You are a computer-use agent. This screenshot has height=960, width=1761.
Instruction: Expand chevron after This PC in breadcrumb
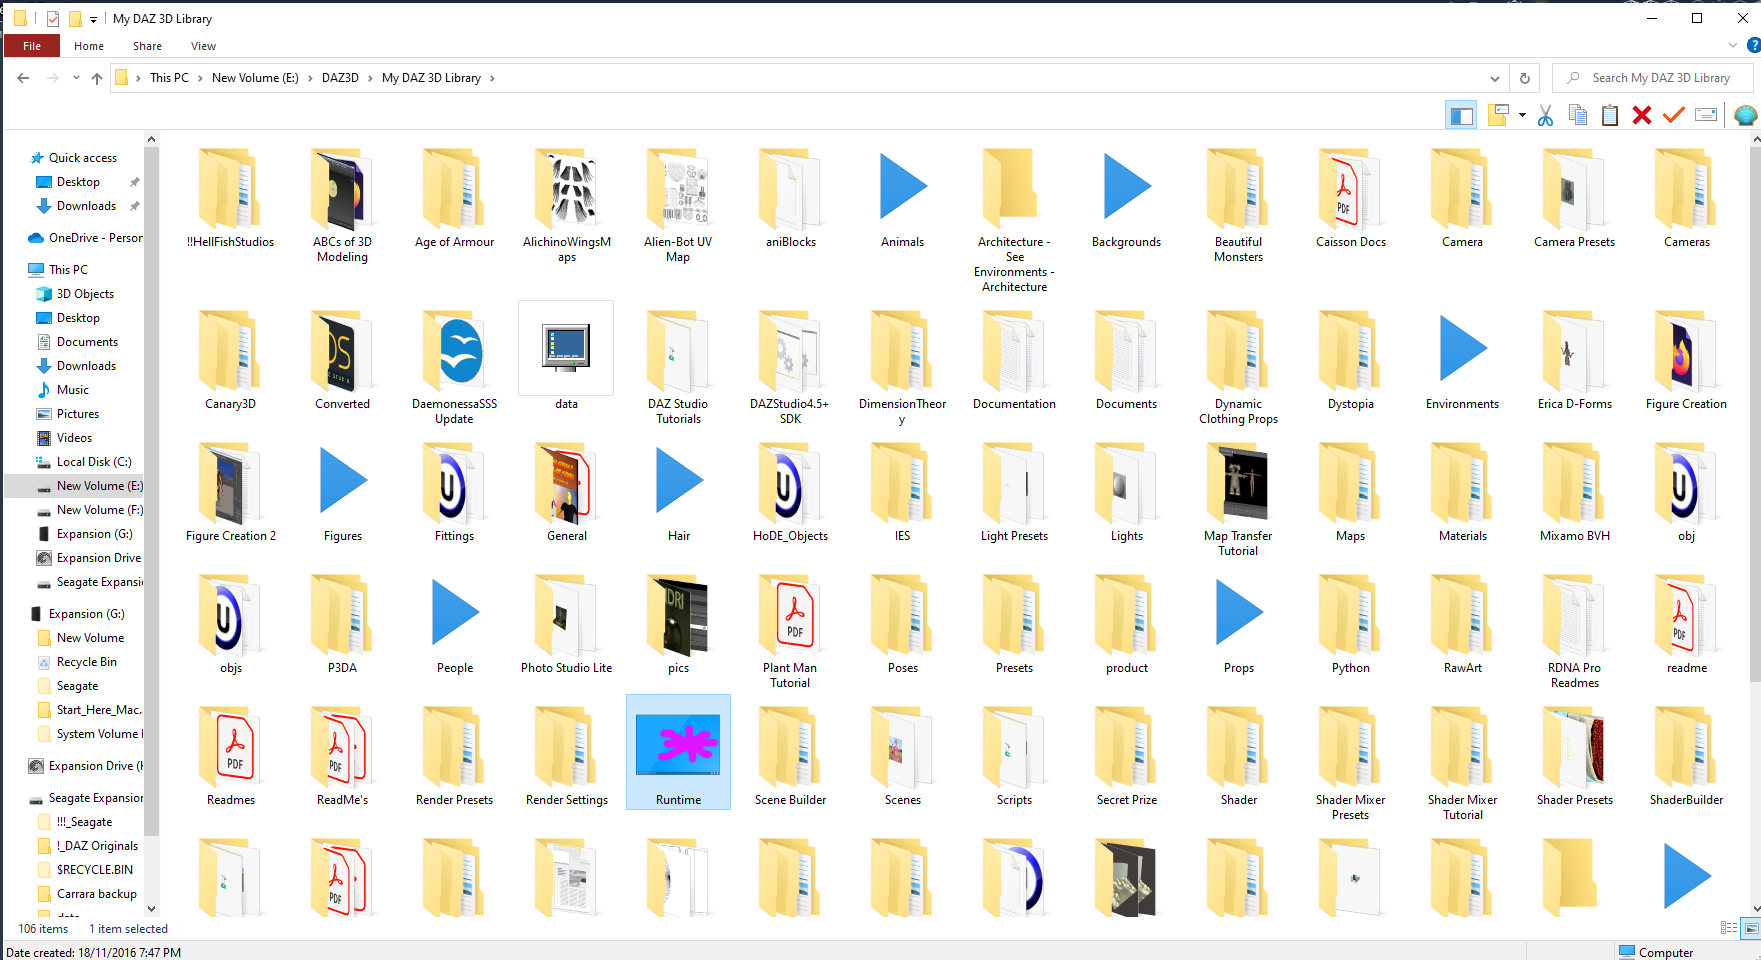(200, 78)
